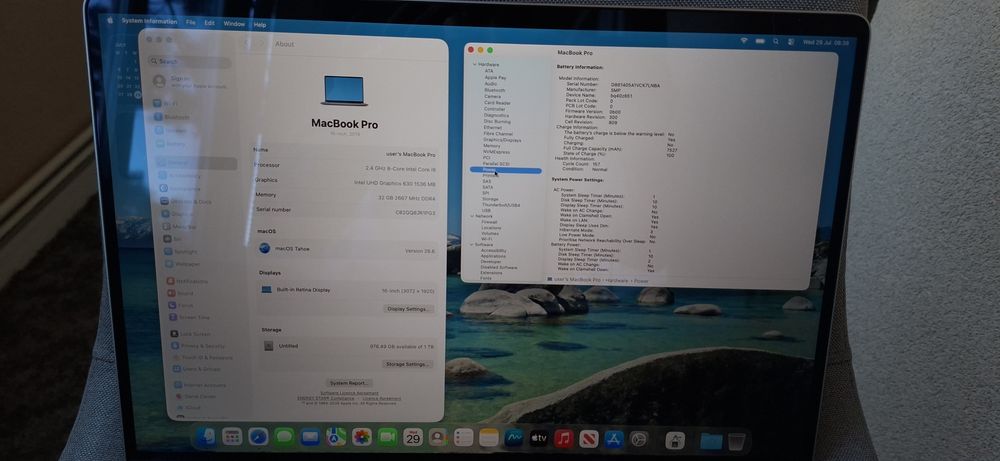Open News from the Dock
Image resolution: width=1000 pixels, height=461 pixels.
click(x=589, y=439)
